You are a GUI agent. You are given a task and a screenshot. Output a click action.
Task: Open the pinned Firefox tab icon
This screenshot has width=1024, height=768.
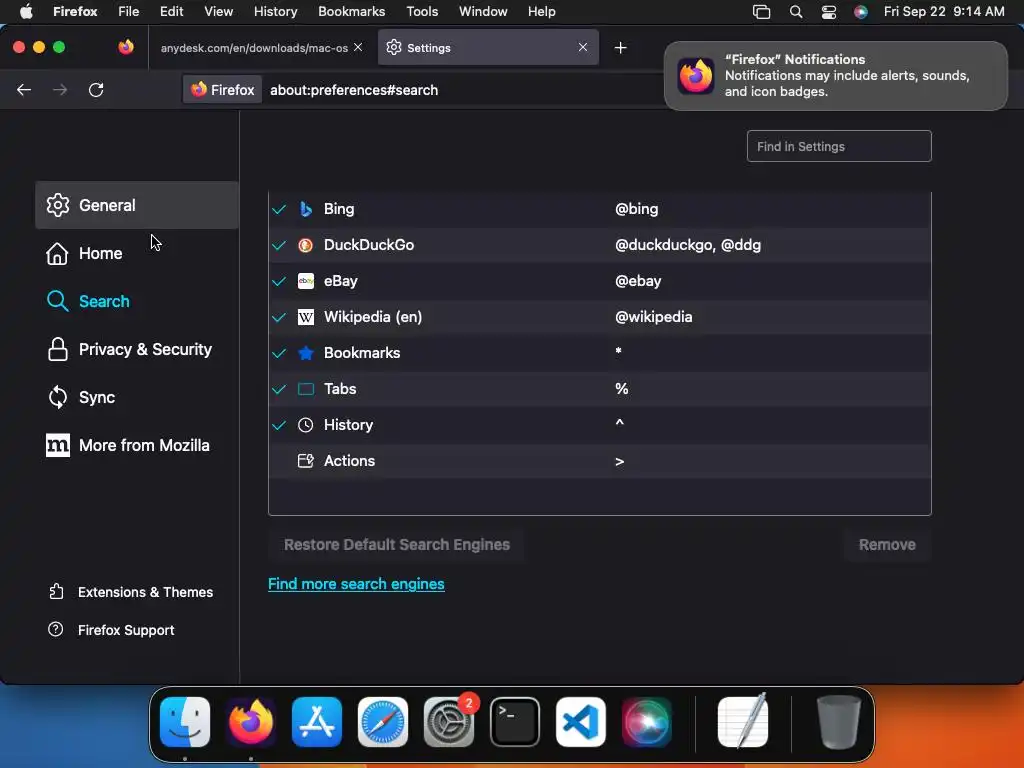(x=126, y=47)
